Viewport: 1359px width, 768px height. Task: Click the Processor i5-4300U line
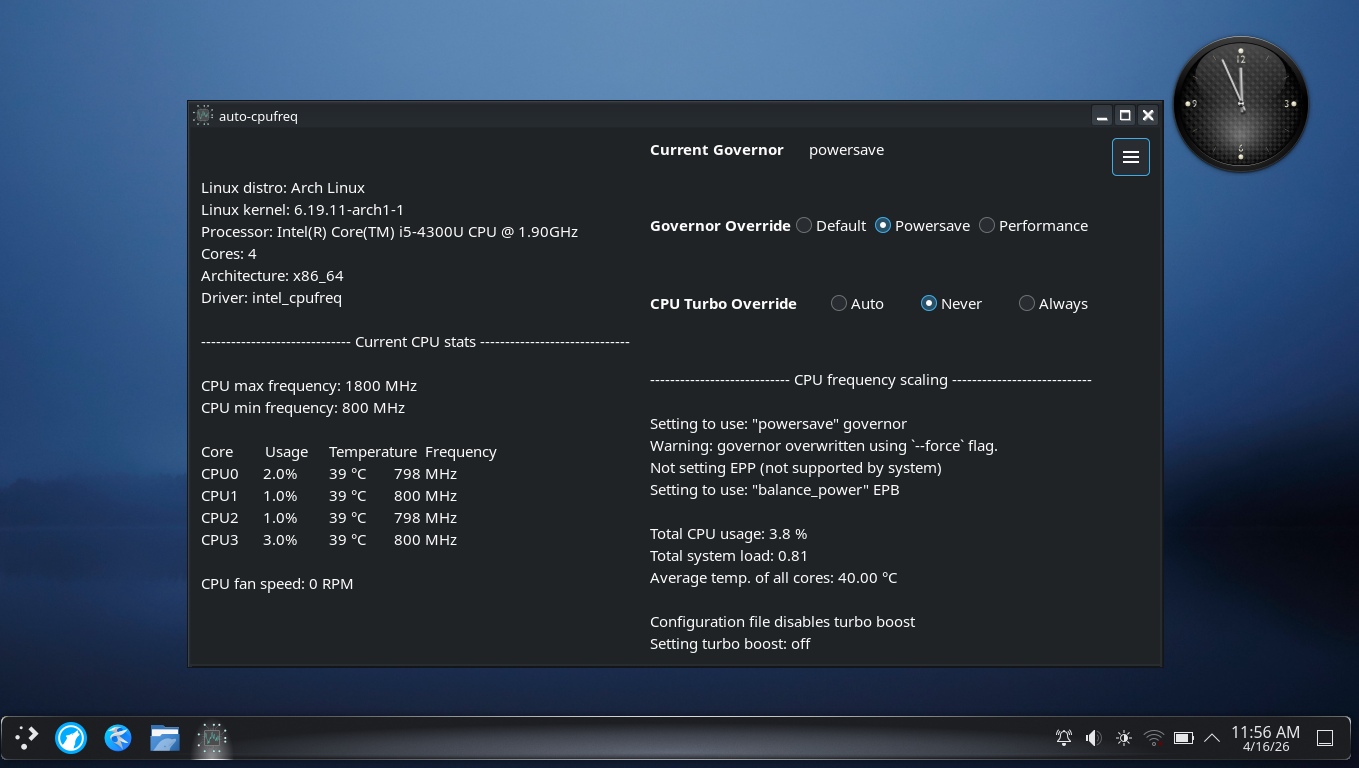coord(389,232)
